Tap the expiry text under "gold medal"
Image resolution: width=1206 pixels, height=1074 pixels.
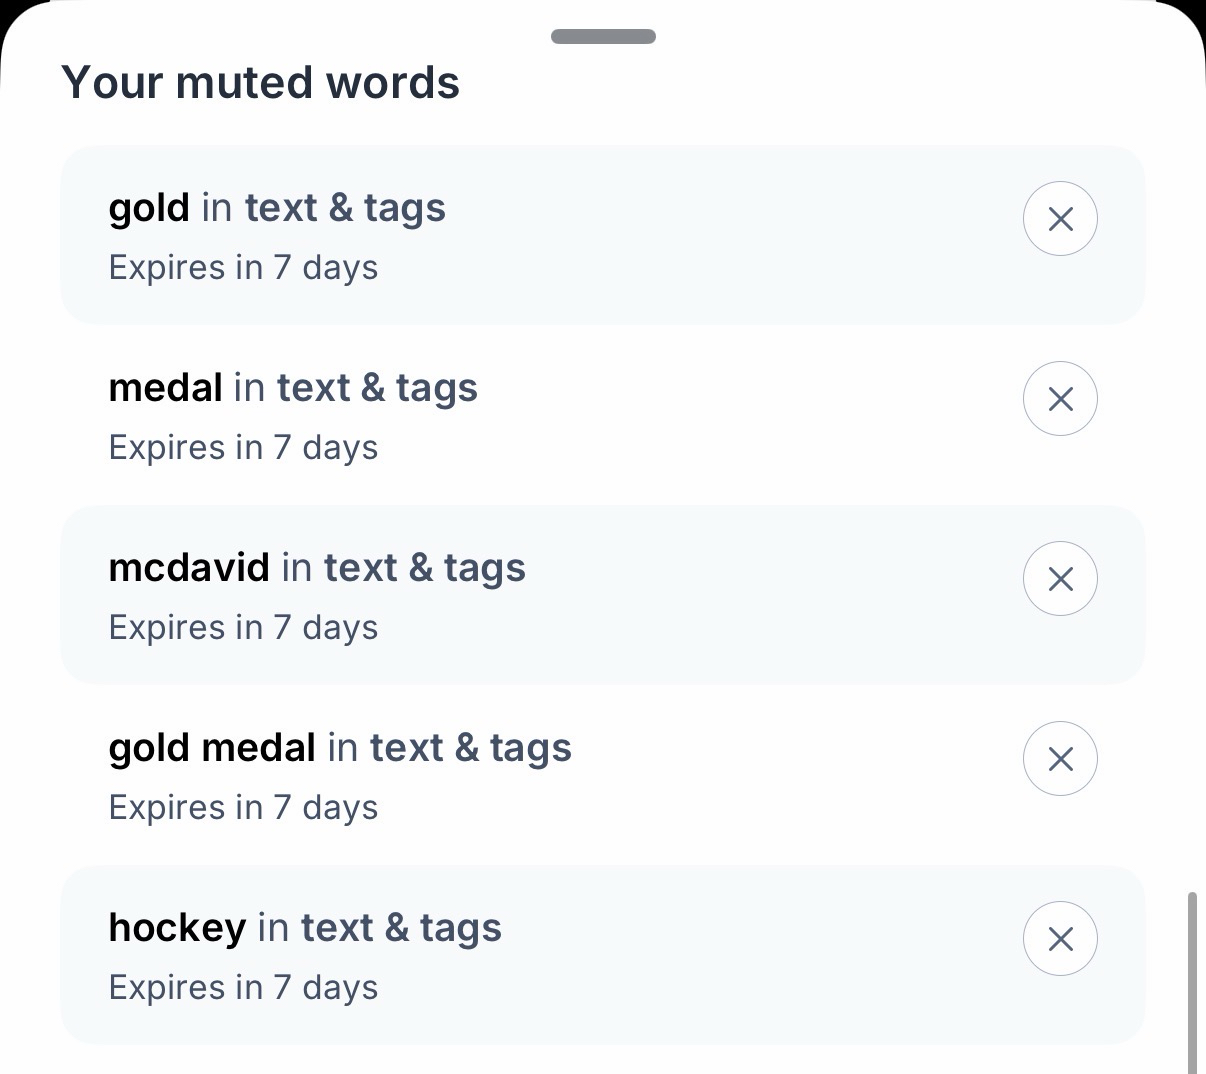(243, 808)
